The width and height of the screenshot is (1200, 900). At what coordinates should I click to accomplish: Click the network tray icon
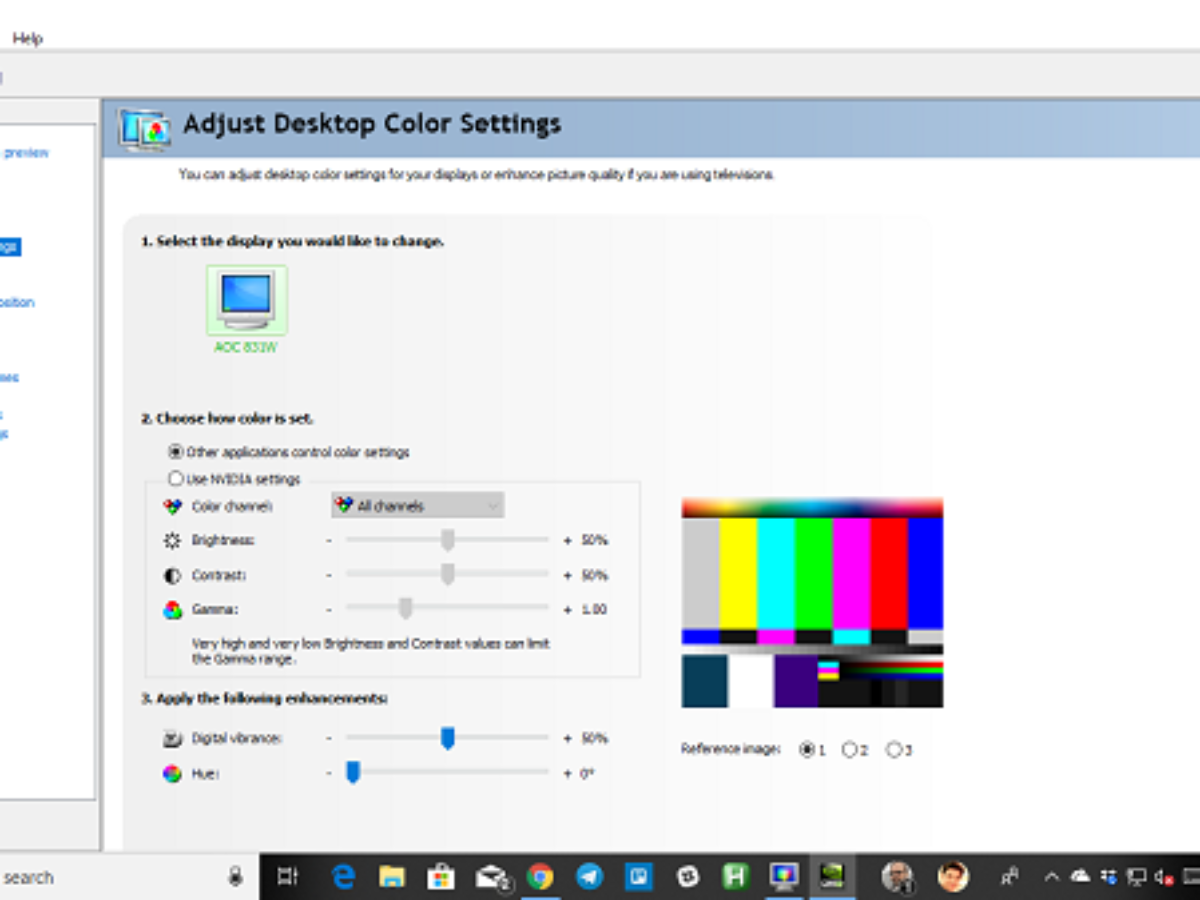[1136, 877]
